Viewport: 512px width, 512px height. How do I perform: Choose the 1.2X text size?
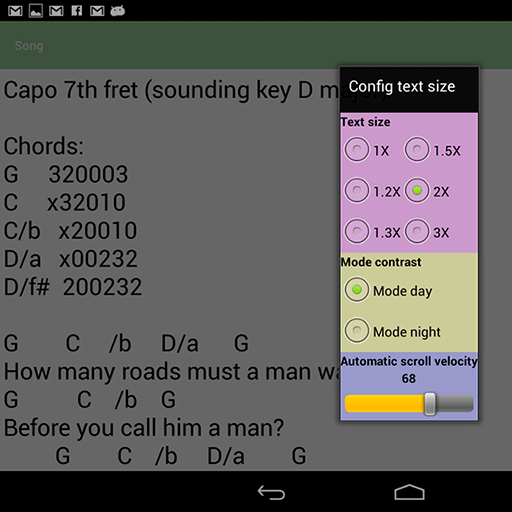(x=372, y=191)
